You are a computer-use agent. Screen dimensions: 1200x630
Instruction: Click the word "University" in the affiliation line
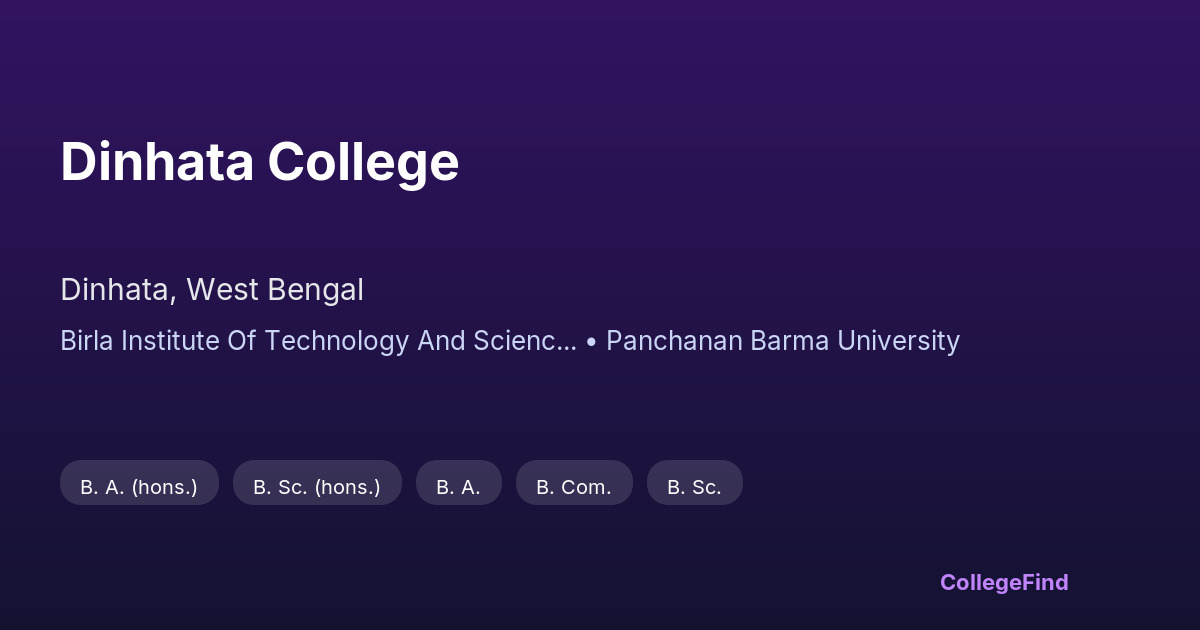click(x=898, y=341)
